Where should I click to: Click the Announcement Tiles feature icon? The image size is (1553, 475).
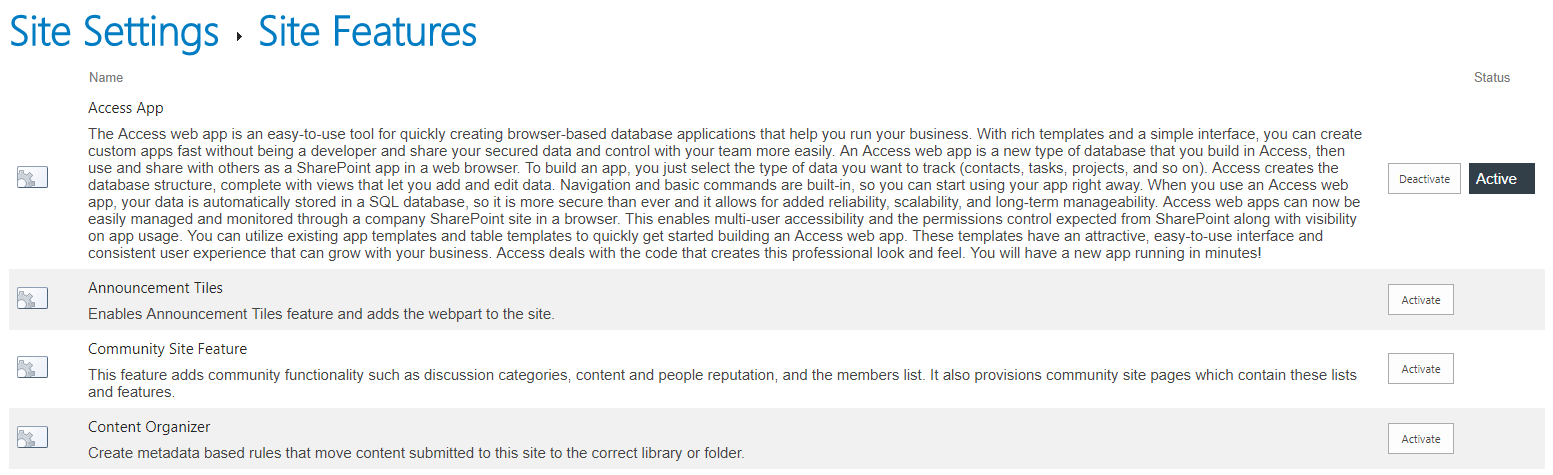pyautogui.click(x=32, y=298)
